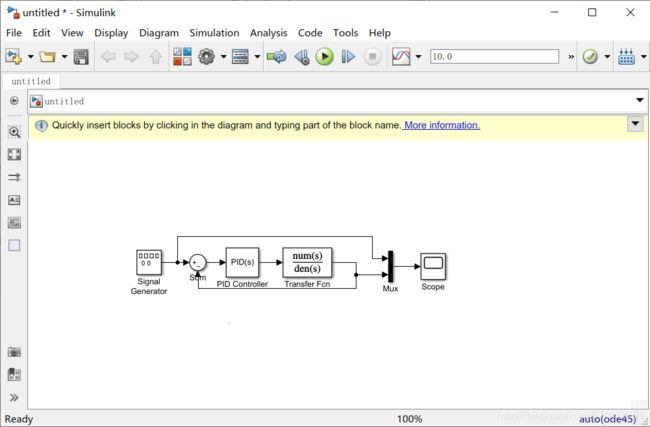
Task: Click the Stop simulation button
Action: (372, 56)
